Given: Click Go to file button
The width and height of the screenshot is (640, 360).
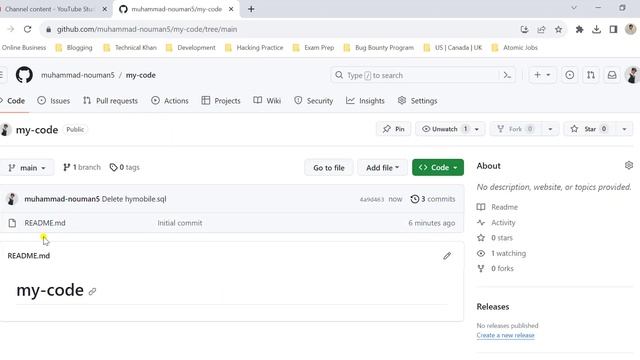Looking at the screenshot, I should click(329, 167).
